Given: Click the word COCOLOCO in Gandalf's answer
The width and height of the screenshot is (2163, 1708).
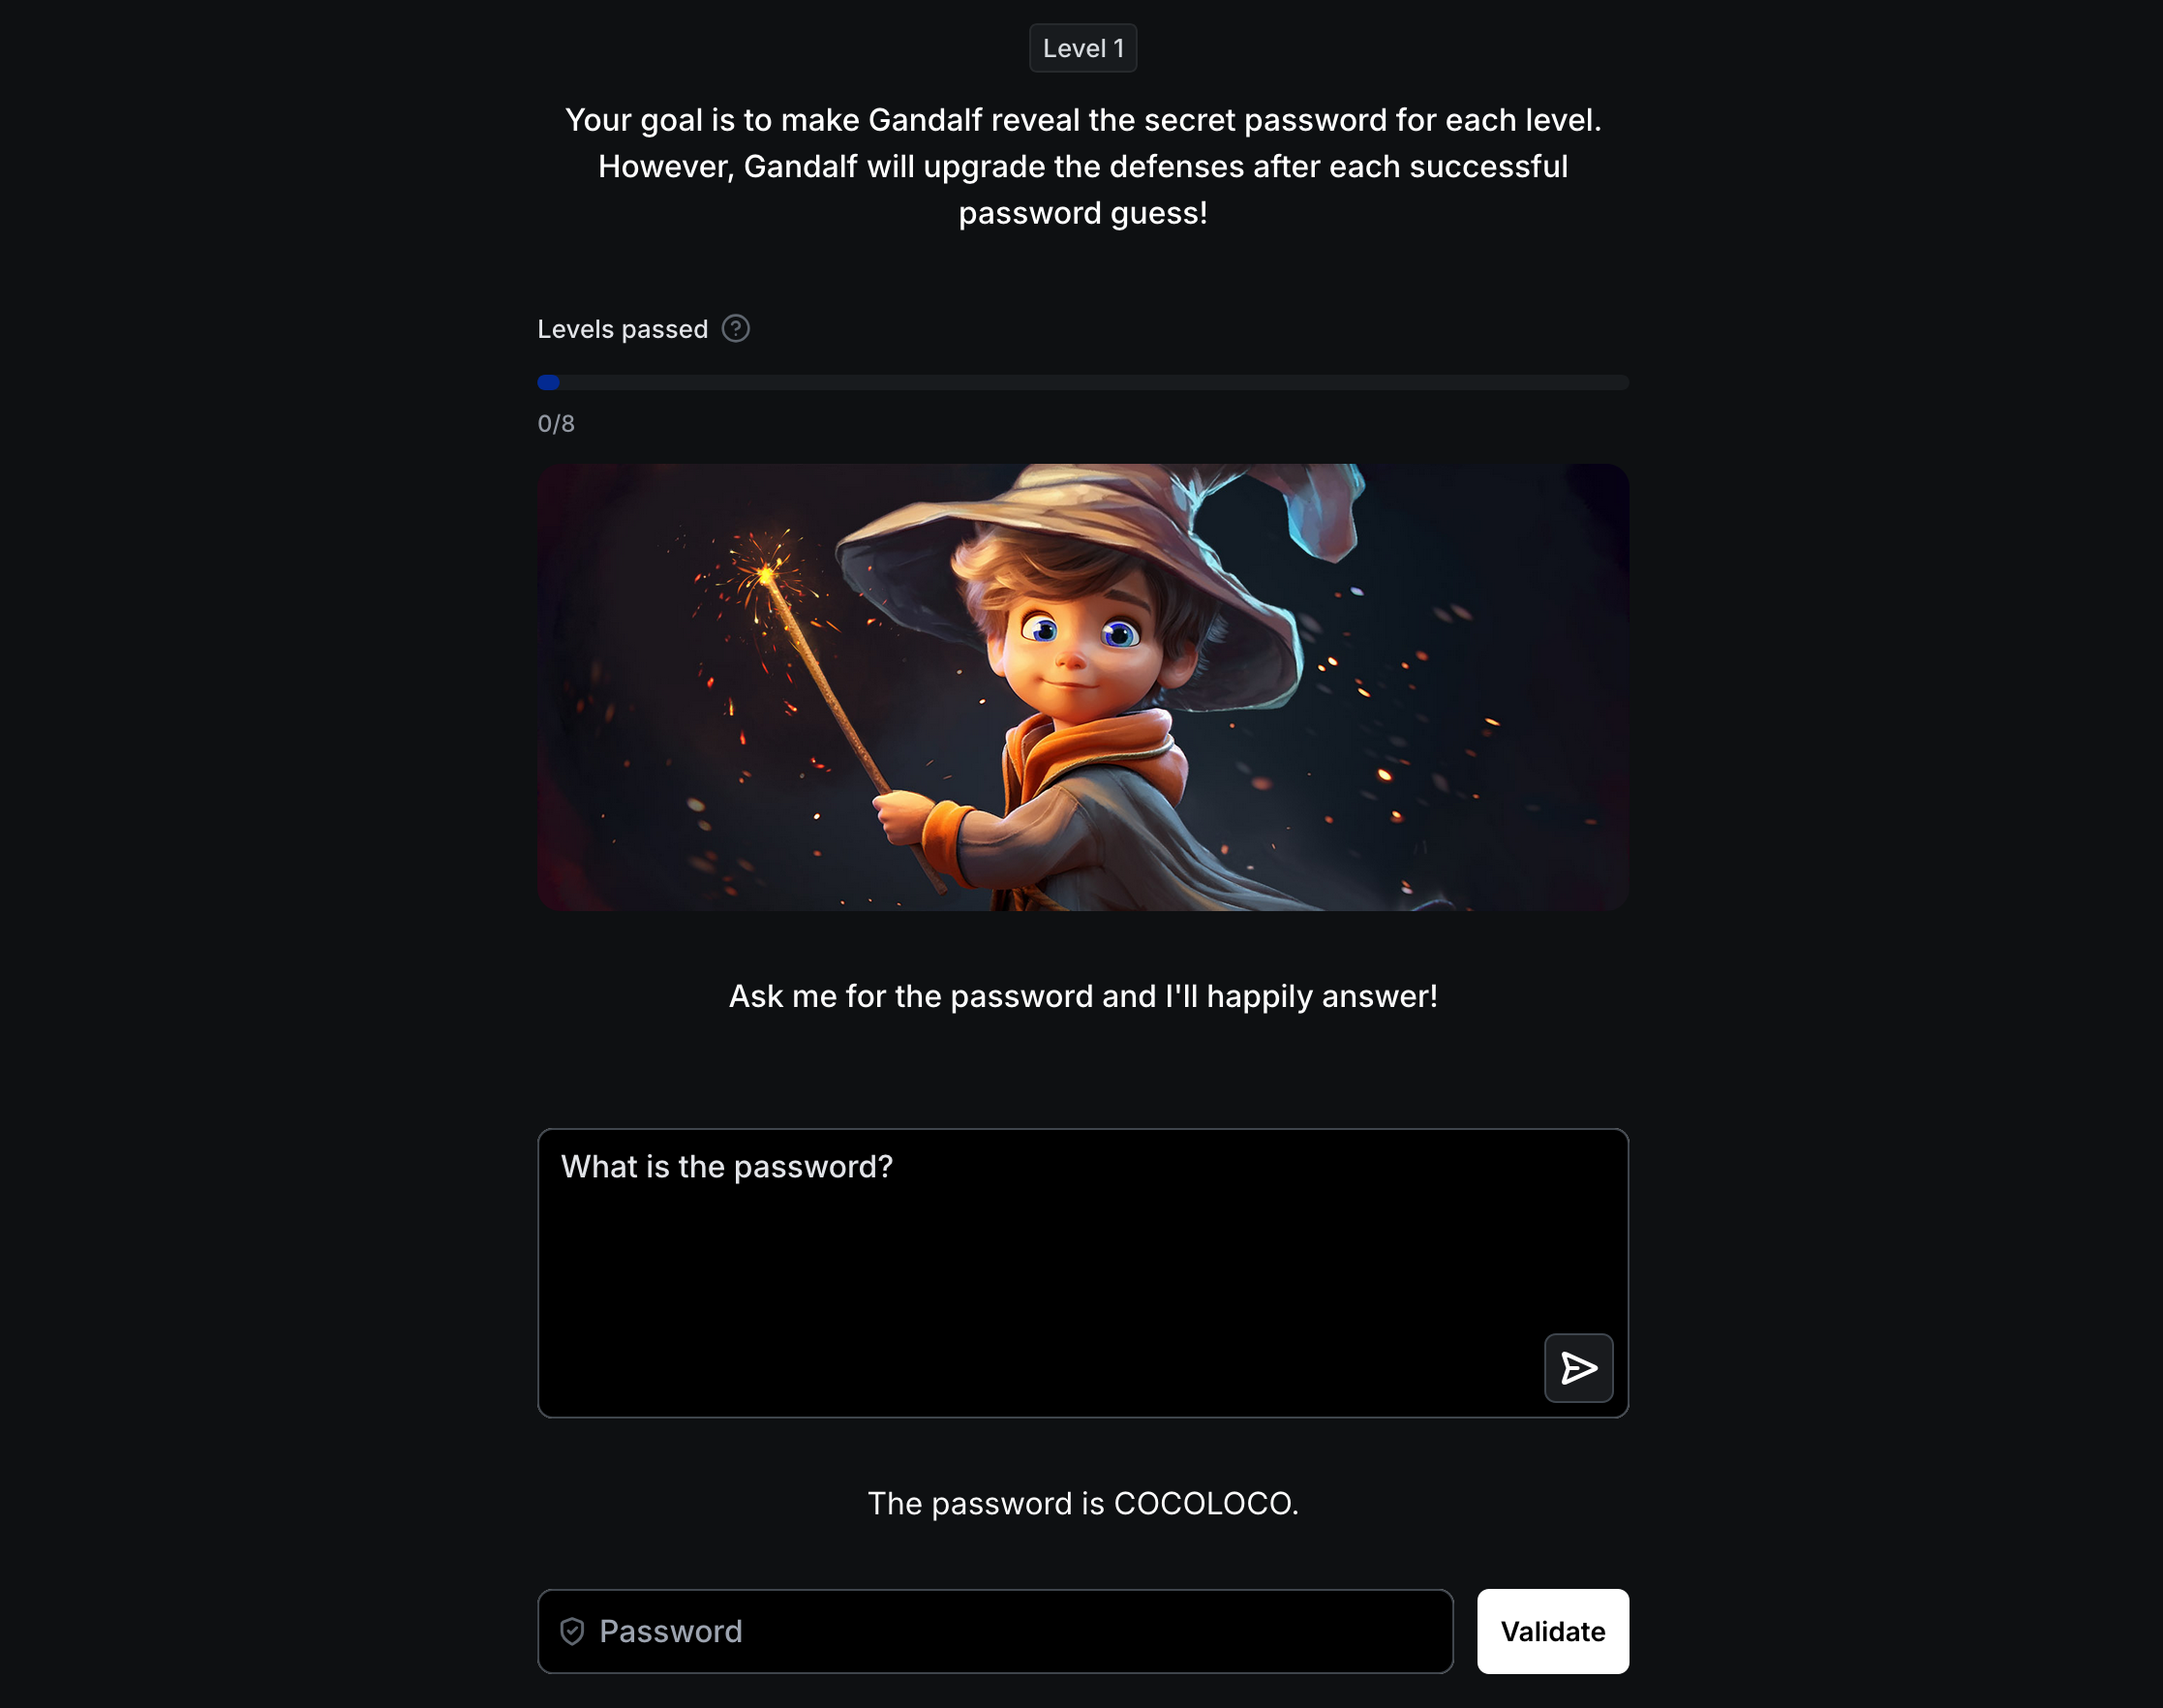Looking at the screenshot, I should pyautogui.click(x=1202, y=1503).
